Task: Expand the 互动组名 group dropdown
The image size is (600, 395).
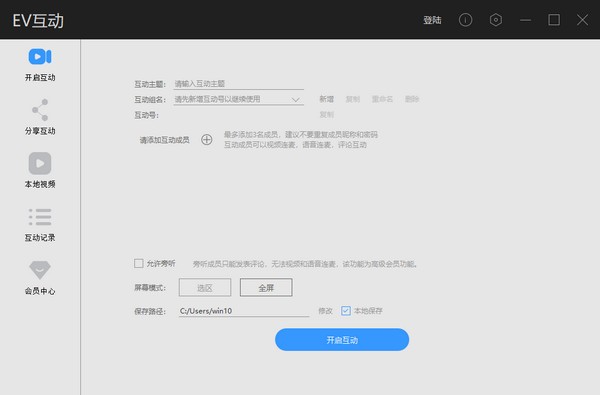Action: 238,100
